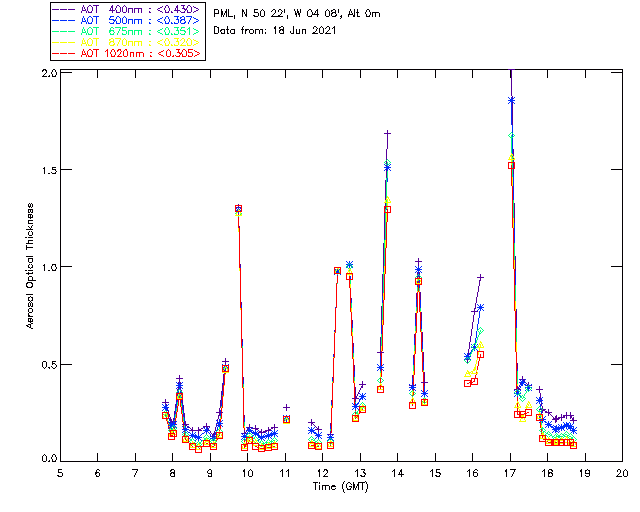This screenshot has width=640, height=512.
Task: Click the 0.5 tick label on y-axis
Action: click(49, 364)
